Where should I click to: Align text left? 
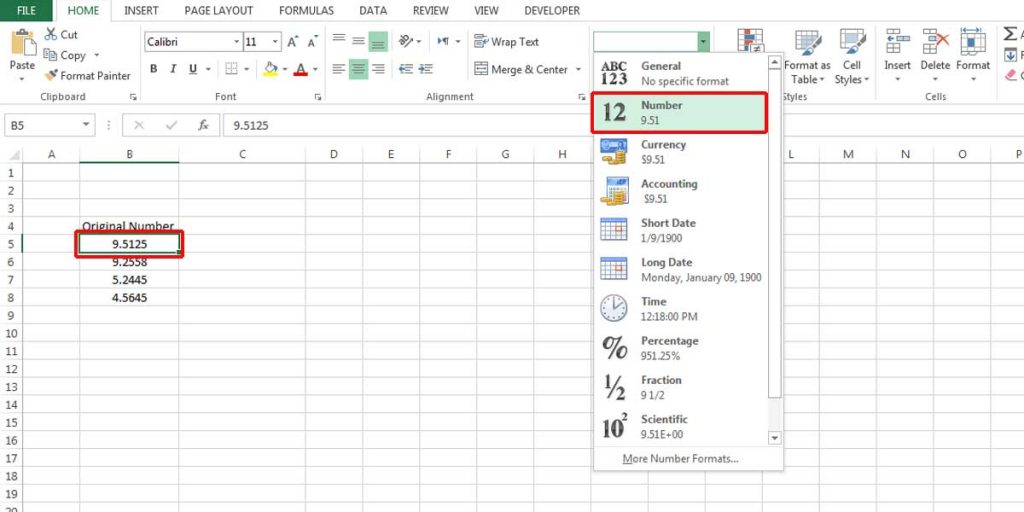(x=339, y=69)
